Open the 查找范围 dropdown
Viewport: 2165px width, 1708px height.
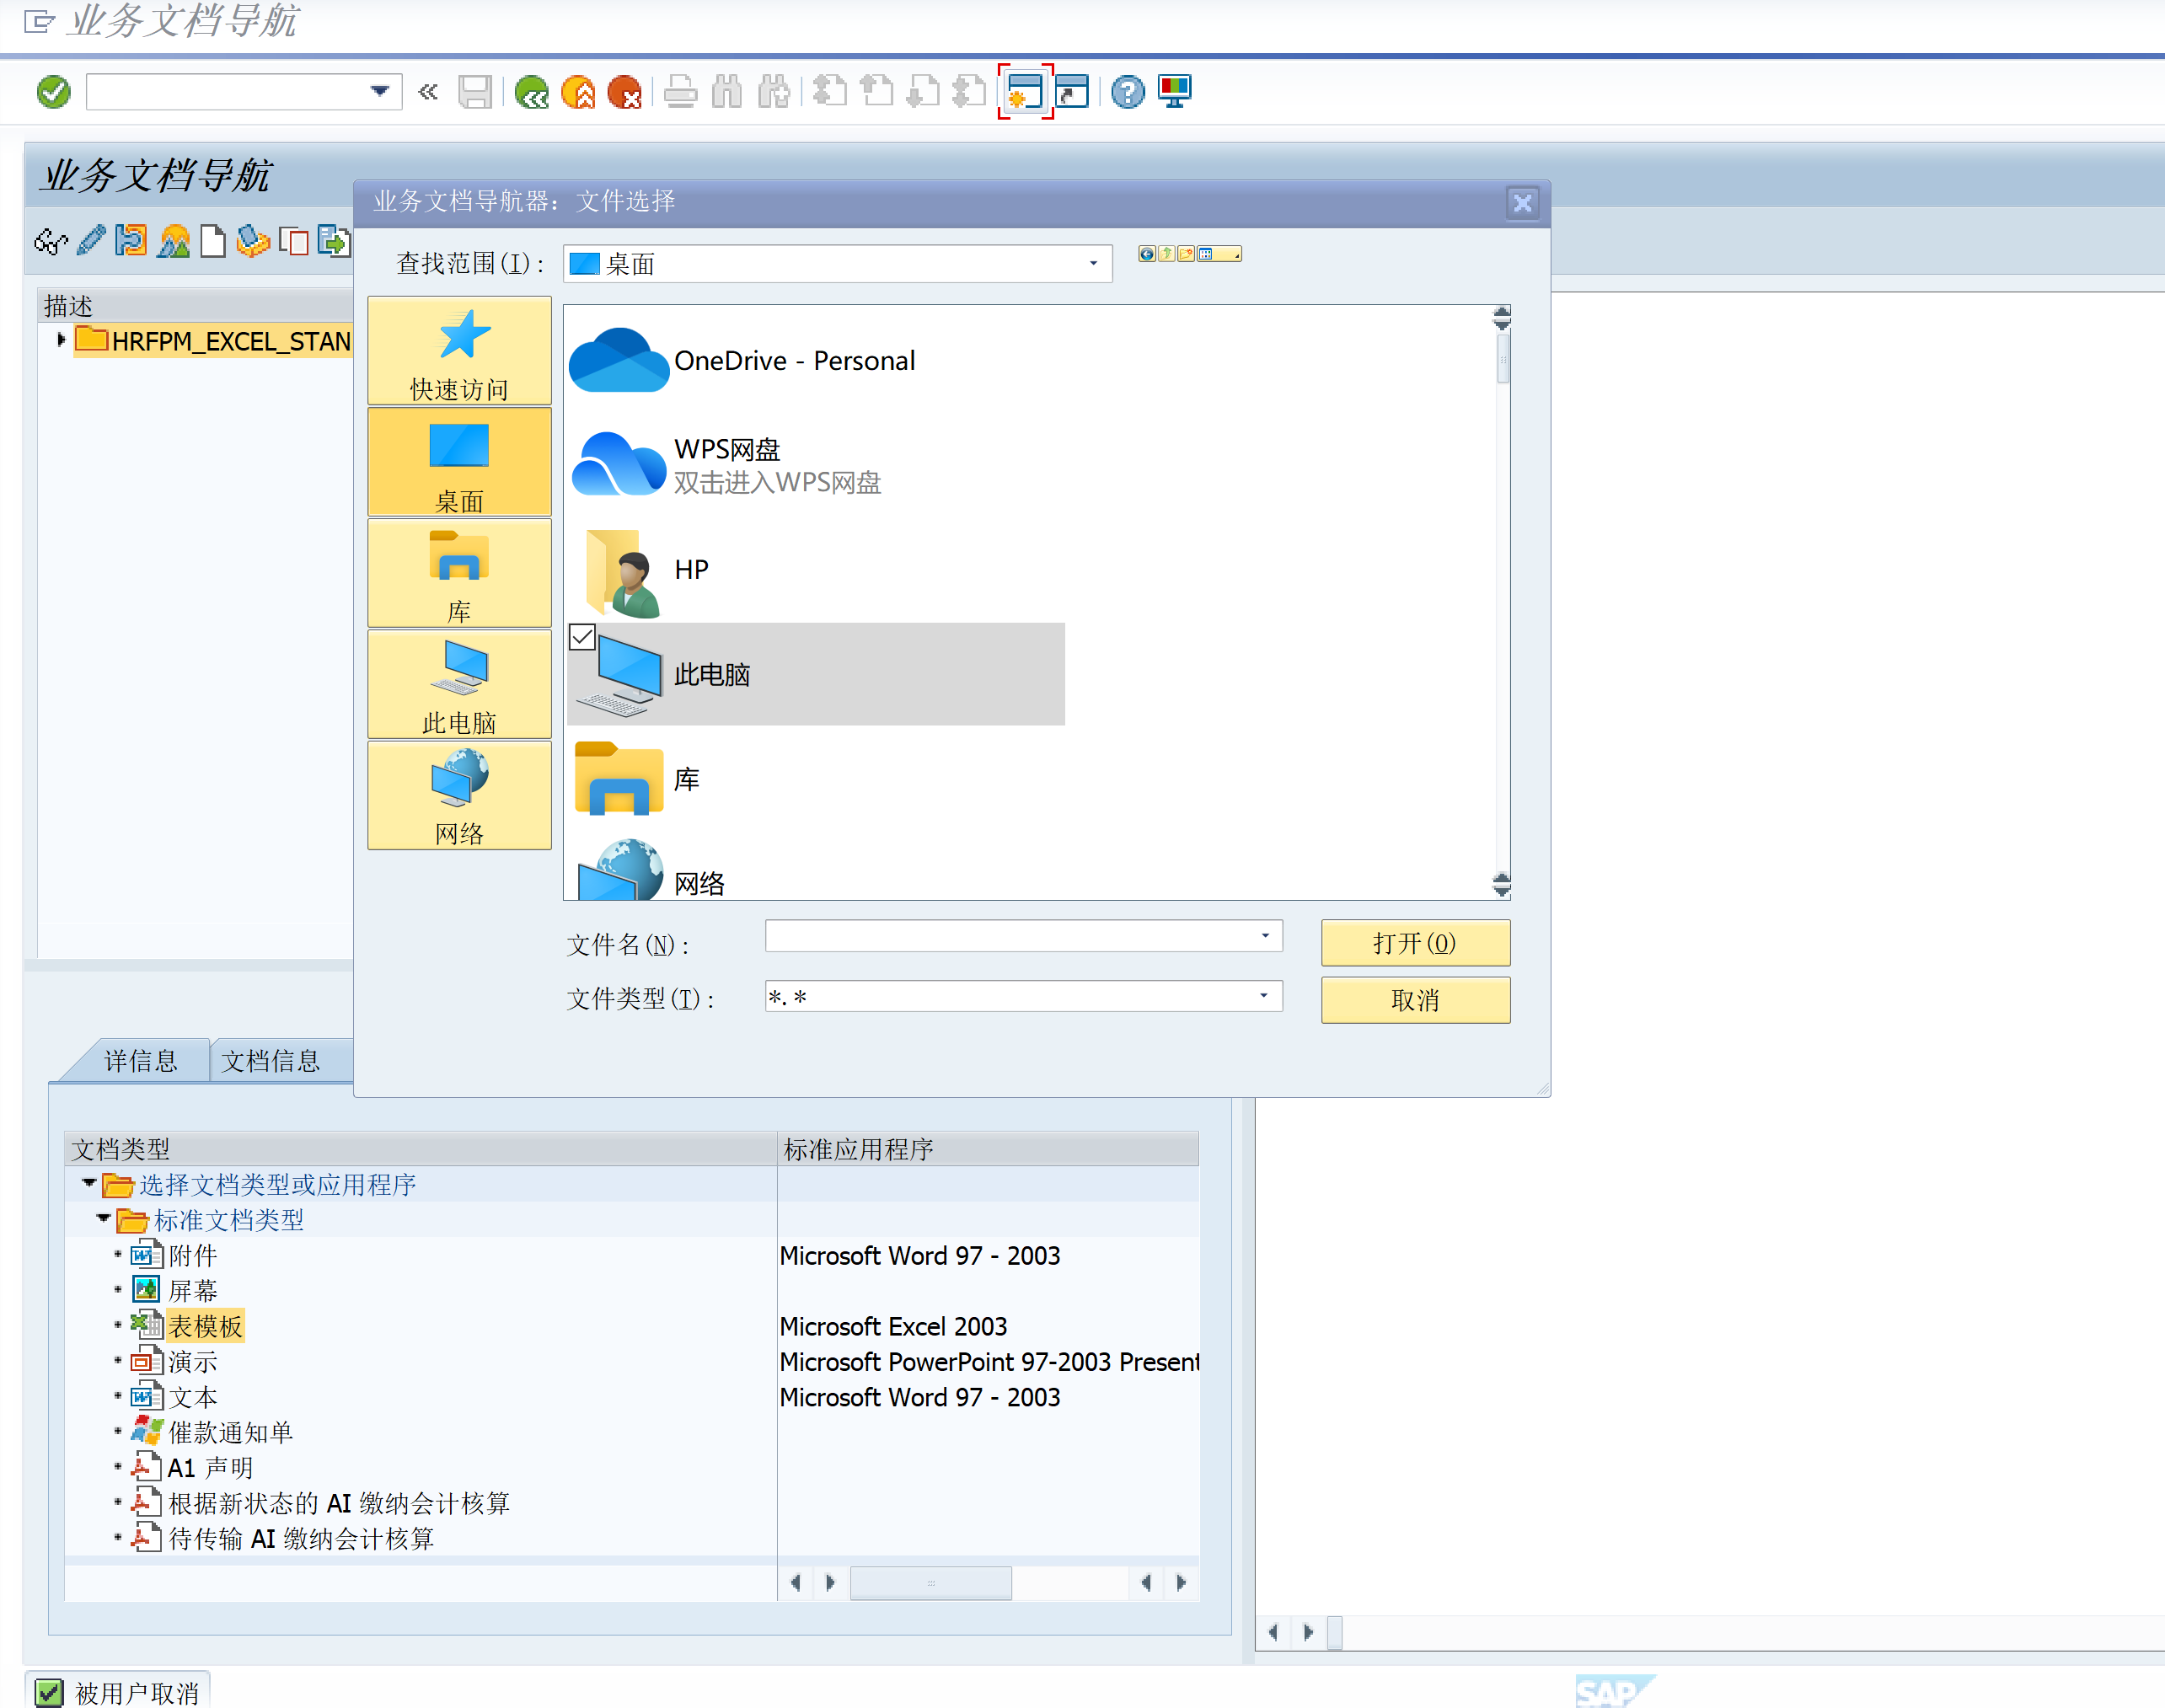(1092, 263)
